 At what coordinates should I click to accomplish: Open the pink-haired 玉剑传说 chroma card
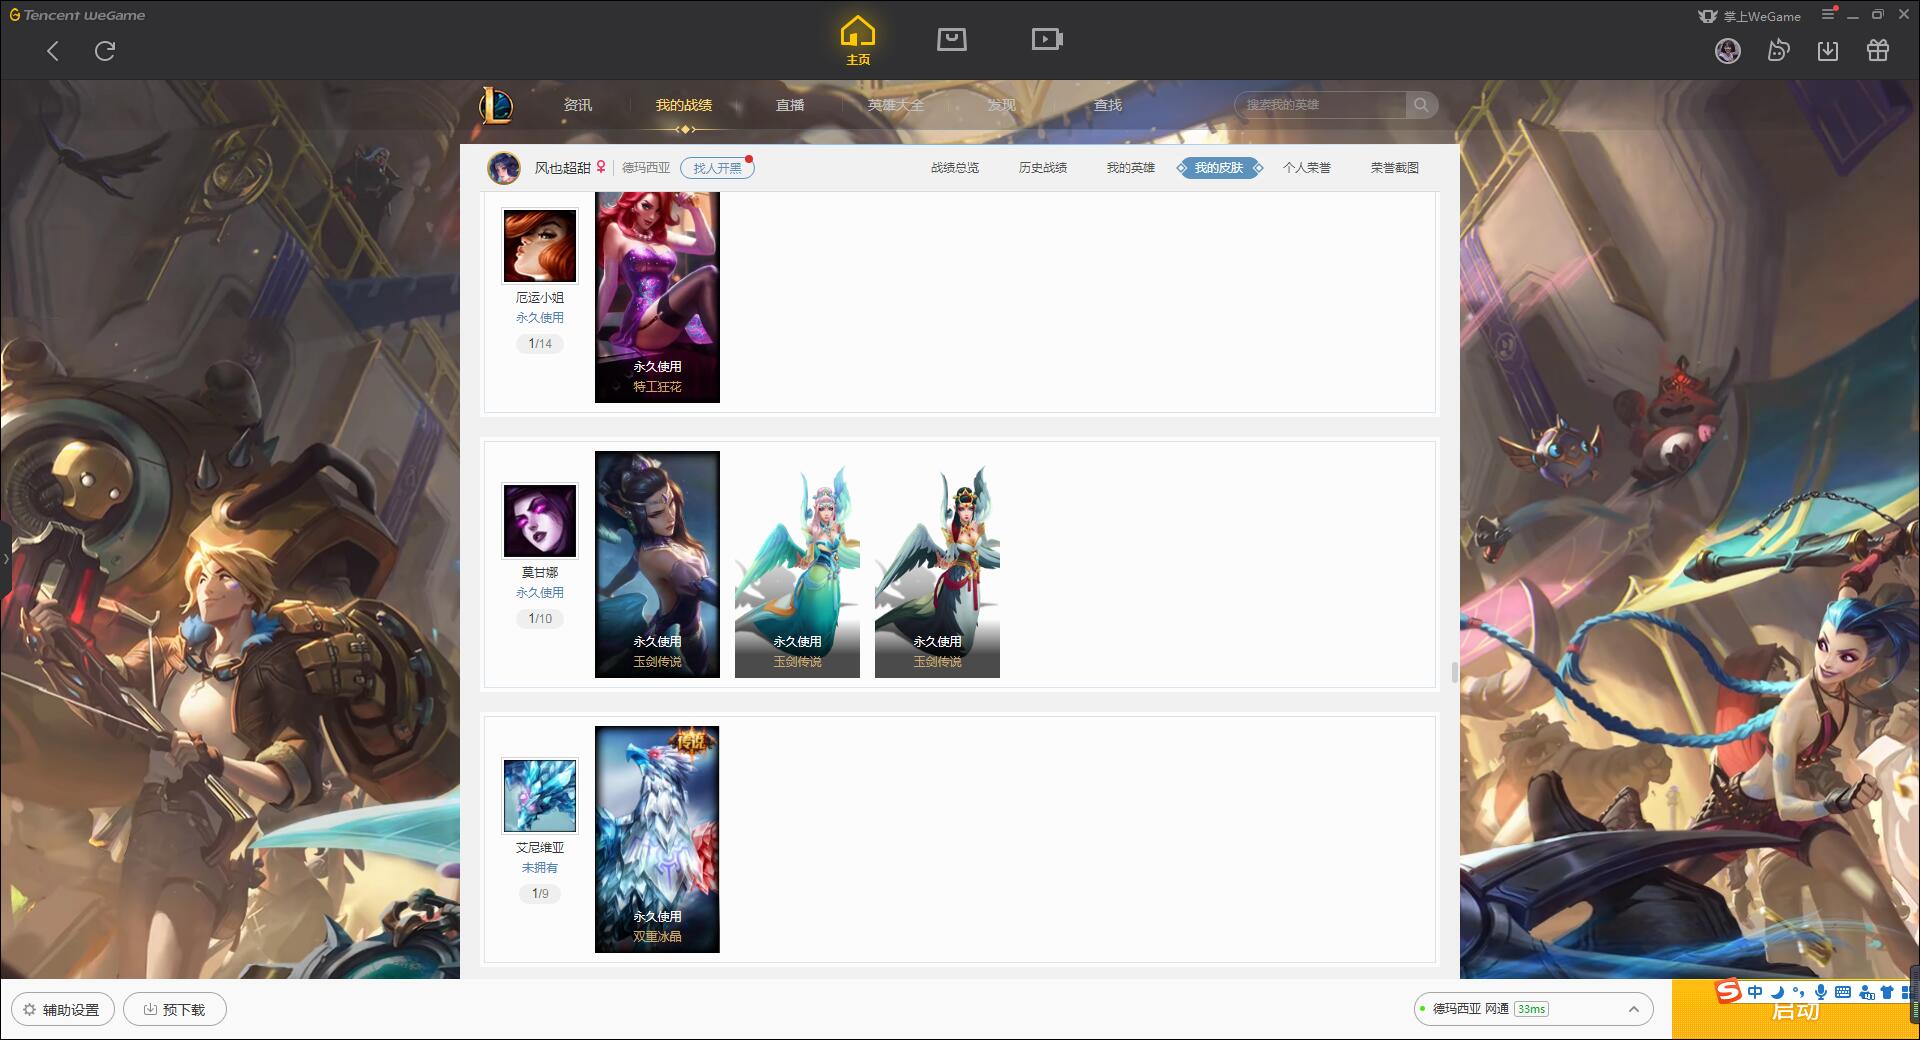click(x=797, y=564)
